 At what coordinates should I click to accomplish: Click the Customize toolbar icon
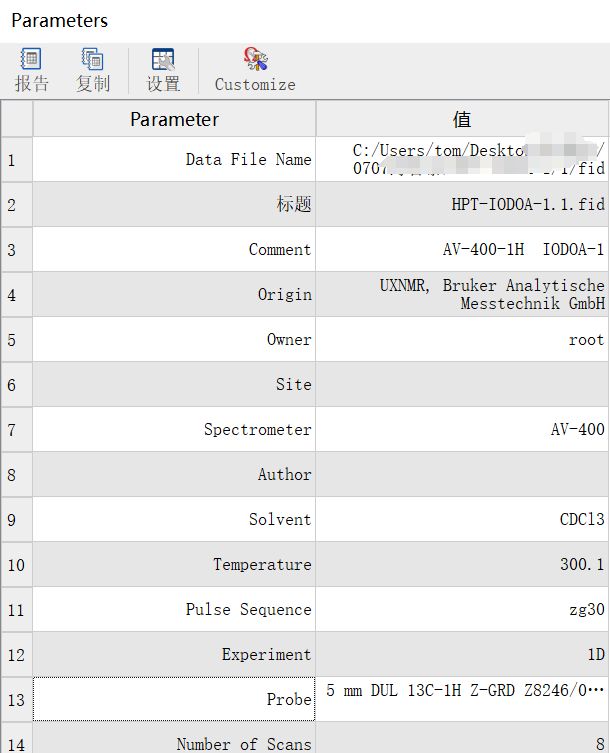pyautogui.click(x=255, y=70)
